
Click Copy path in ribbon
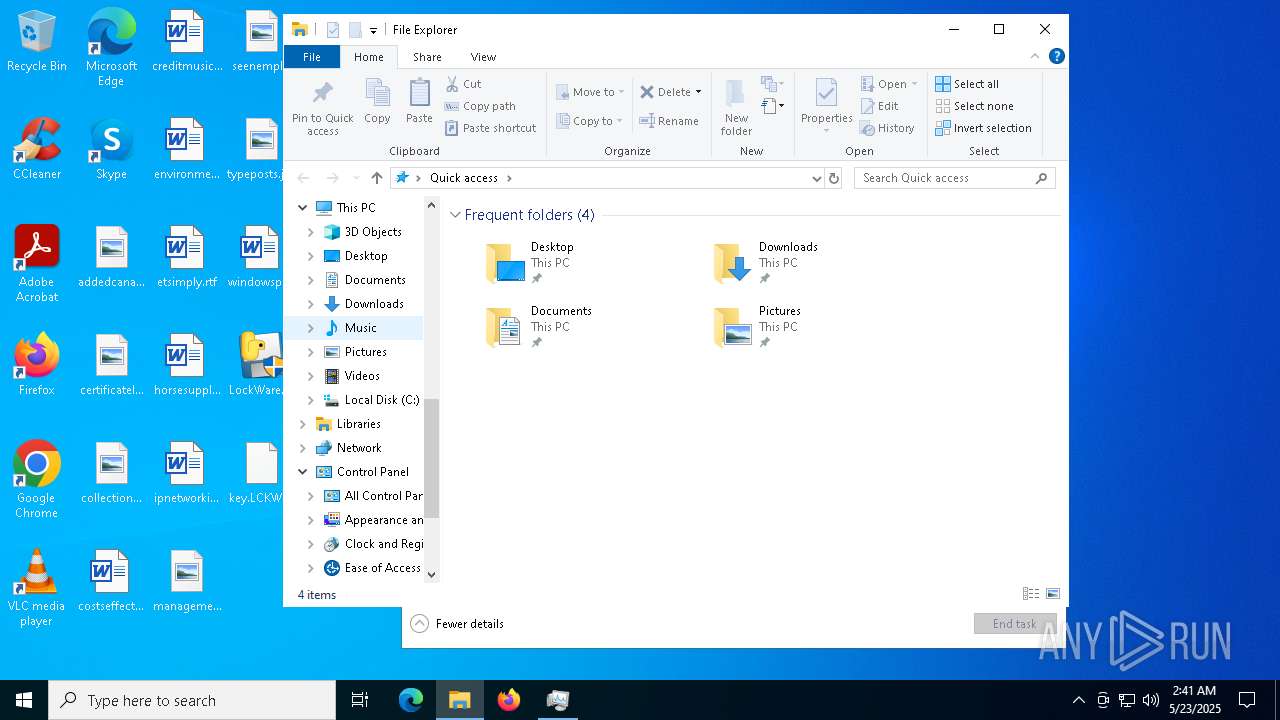click(x=480, y=106)
